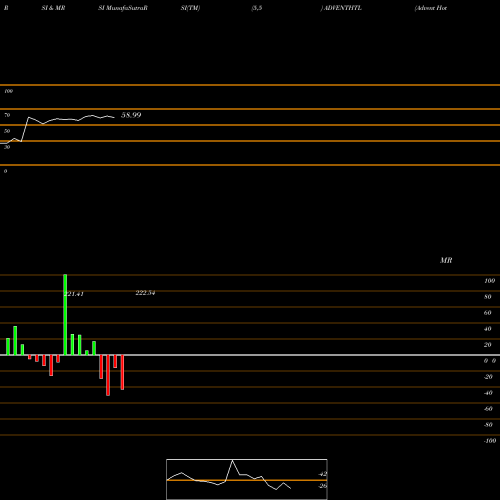Image resolution: width=500 pixels, height=500 pixels.
Task: Click the 221.41 value label
Action: click(x=74, y=294)
